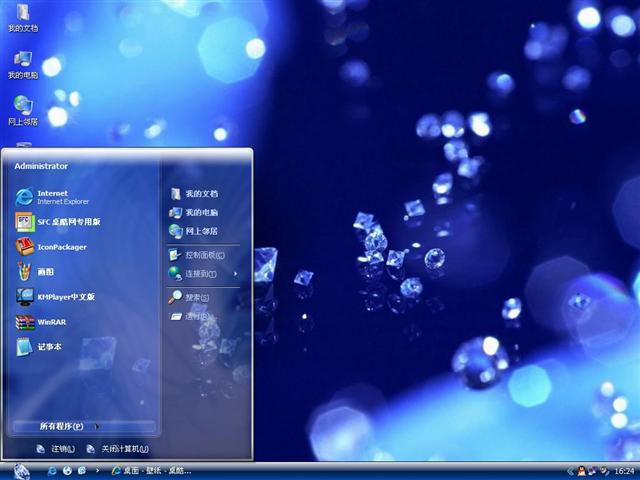Switch to 桌面-壁纸-桌酷 taskbar window
The image size is (640, 480).
[x=152, y=471]
